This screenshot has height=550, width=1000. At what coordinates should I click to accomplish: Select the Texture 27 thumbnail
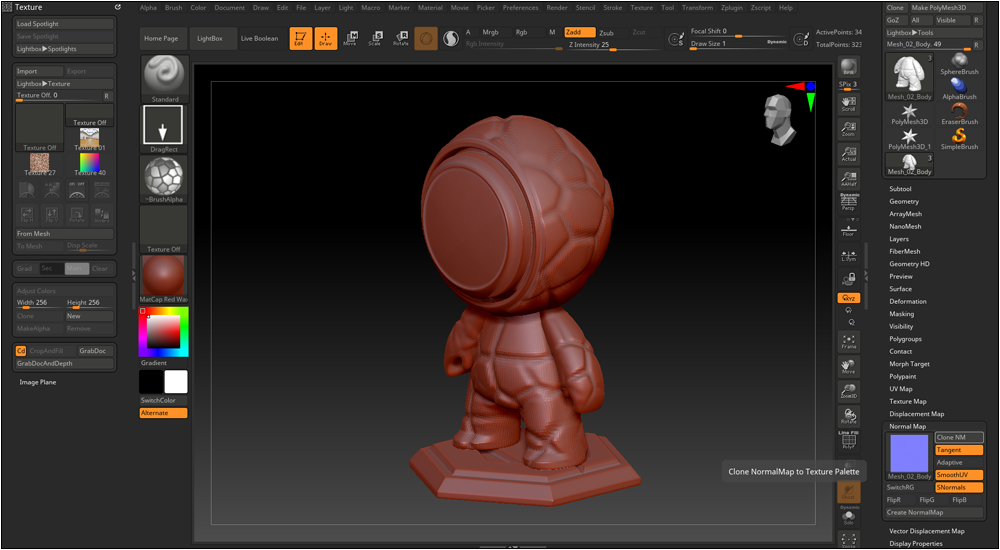coord(40,162)
